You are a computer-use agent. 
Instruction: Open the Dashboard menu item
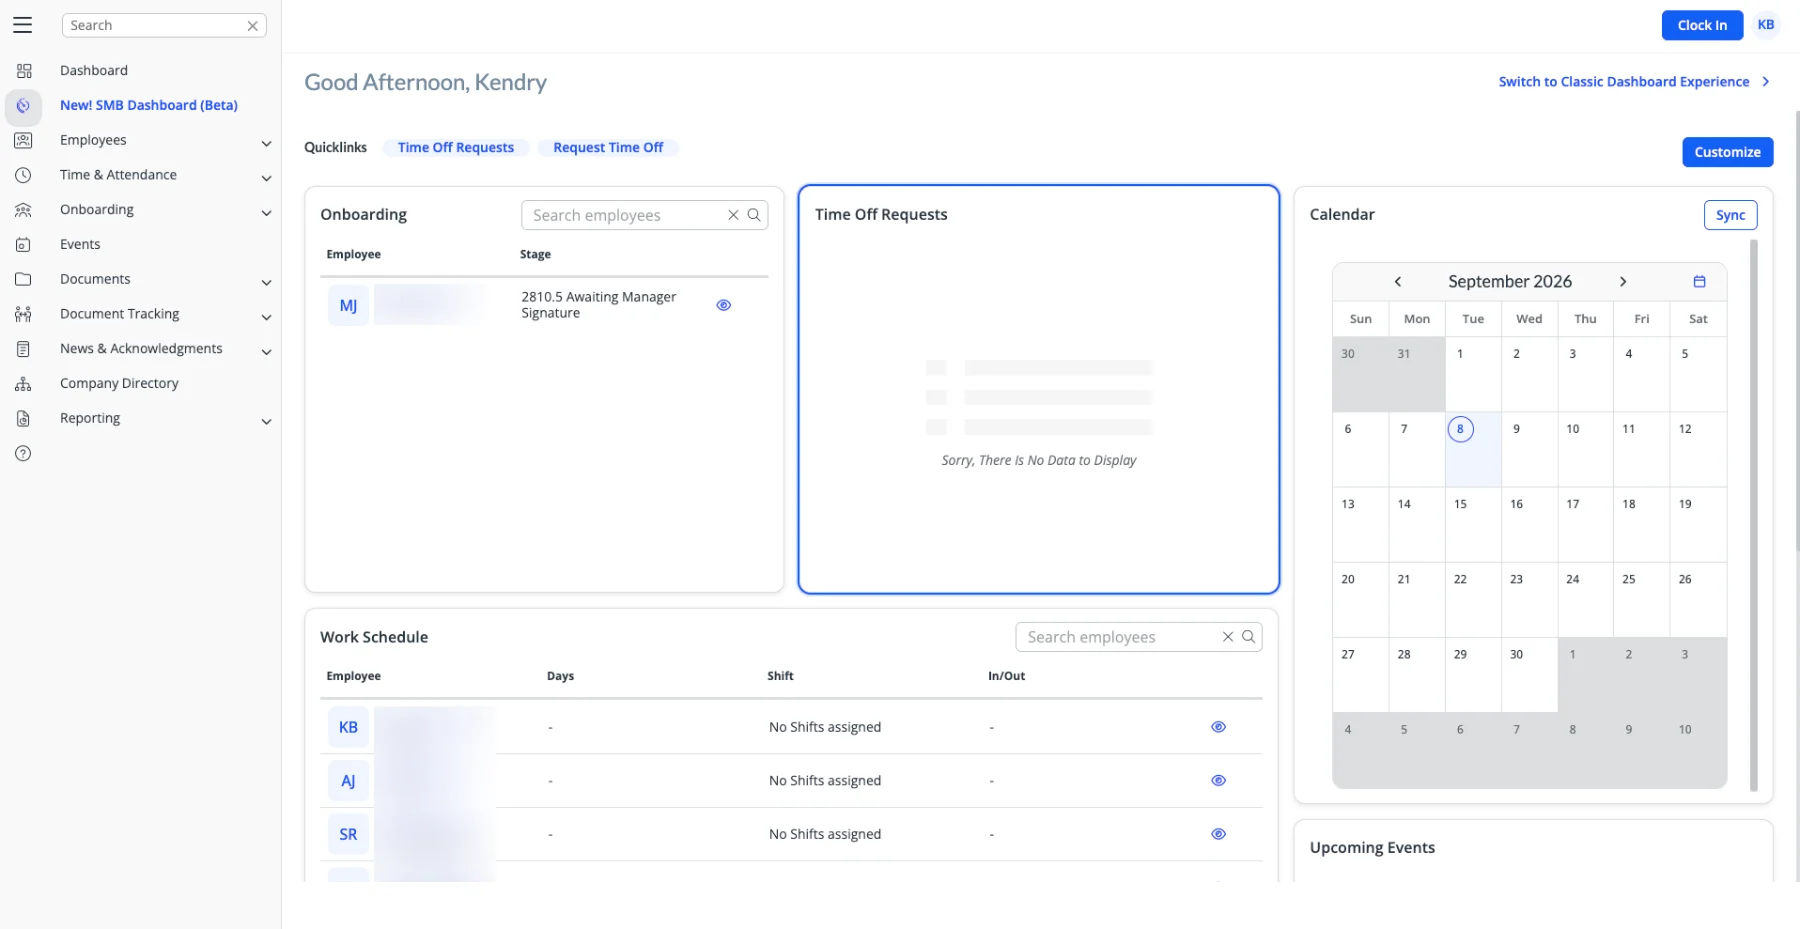pos(94,71)
